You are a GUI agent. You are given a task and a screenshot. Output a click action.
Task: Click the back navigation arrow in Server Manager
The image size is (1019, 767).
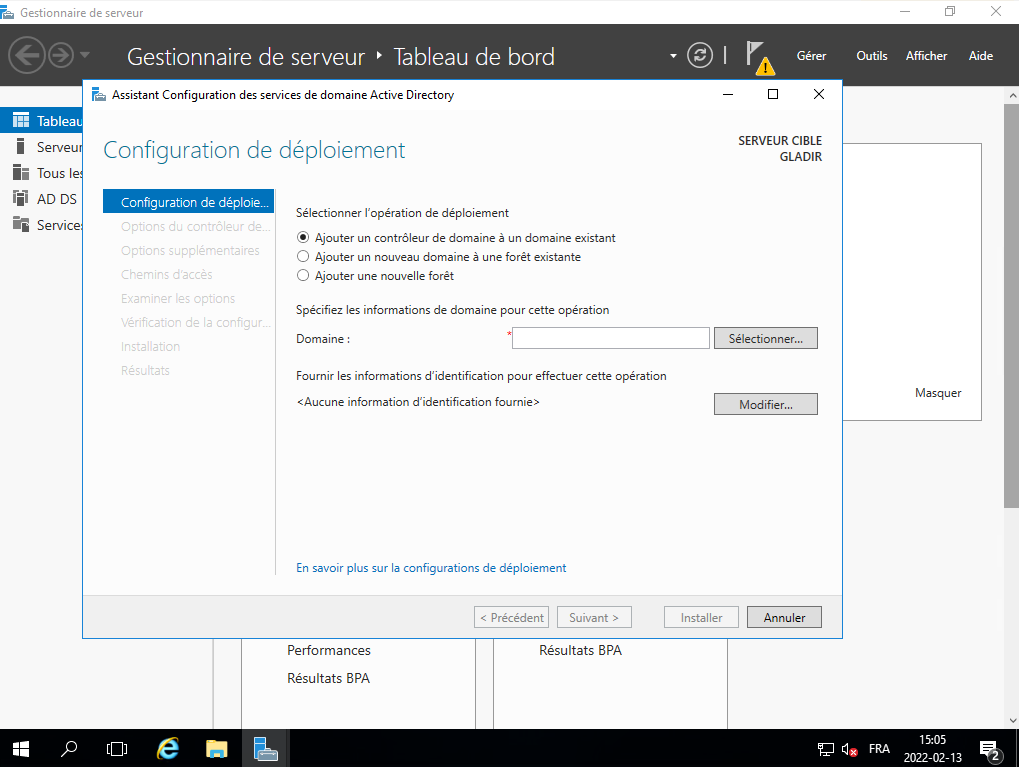click(27, 55)
